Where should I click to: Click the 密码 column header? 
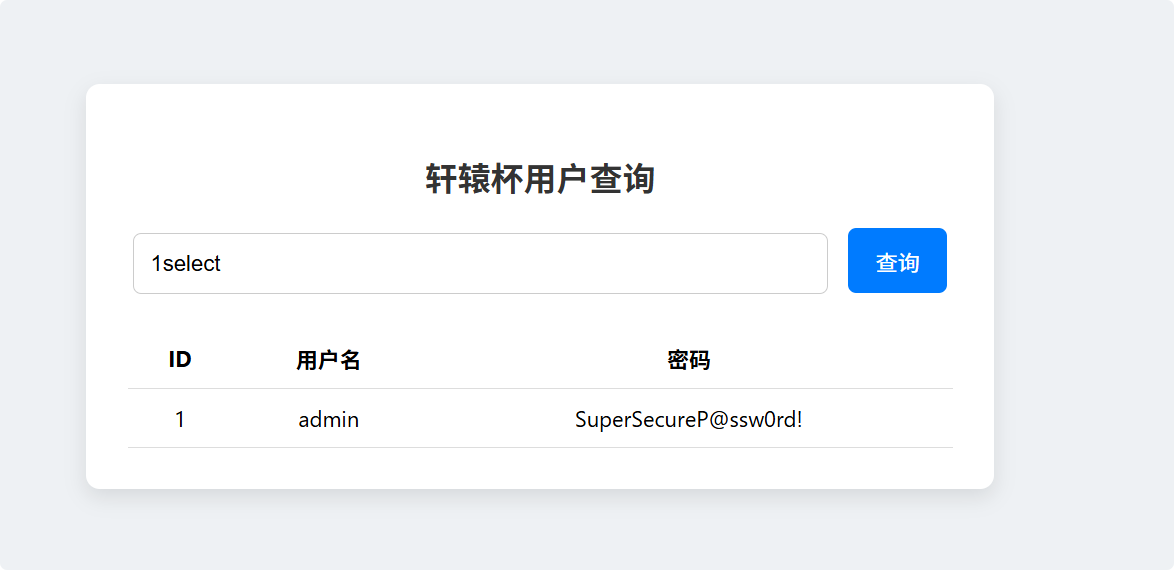689,360
